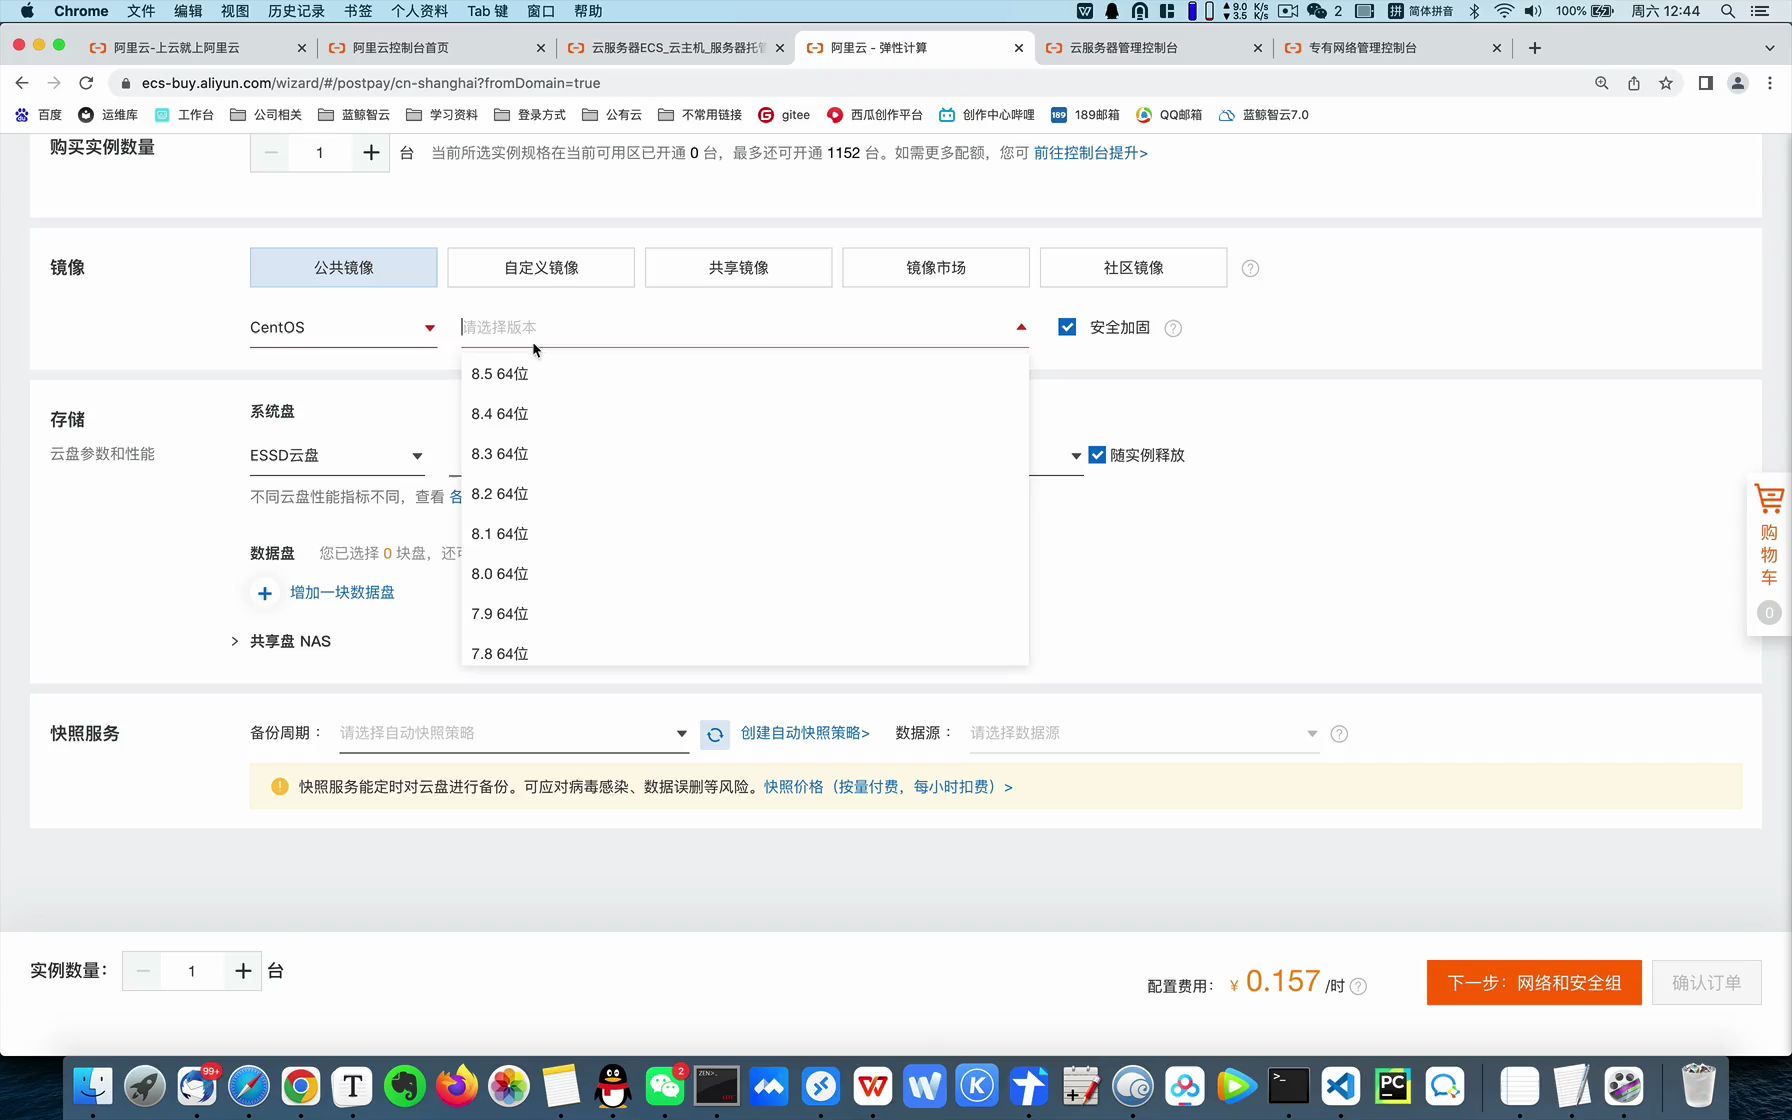Click the plus icon to add a data disk

pyautogui.click(x=265, y=593)
